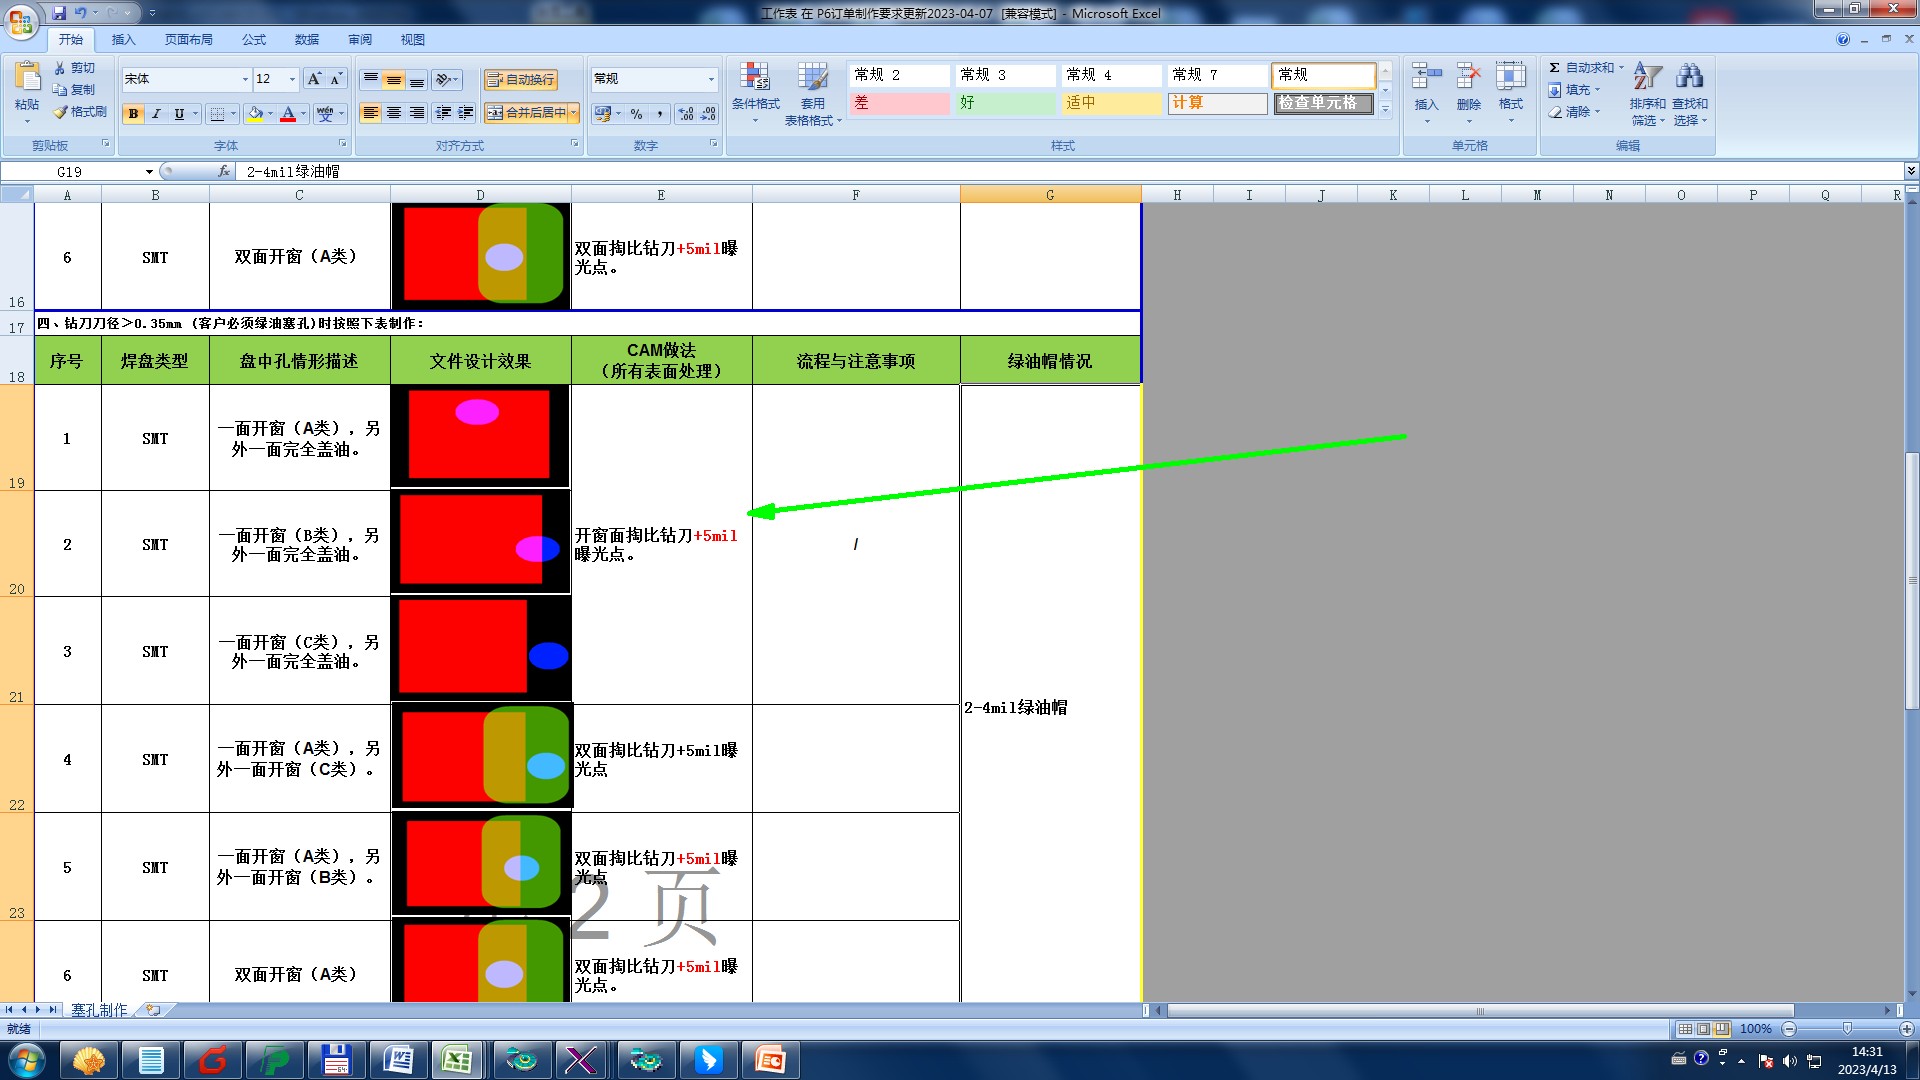Open the font name dropdown 宋体

pos(245,79)
